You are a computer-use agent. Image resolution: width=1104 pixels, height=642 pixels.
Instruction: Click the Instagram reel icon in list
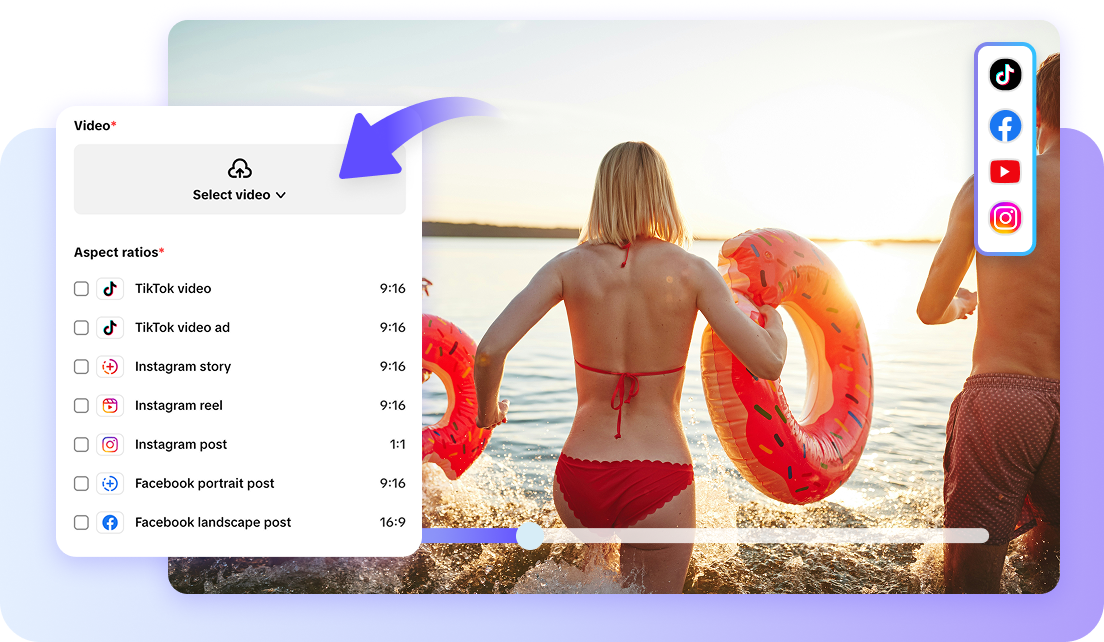(110, 405)
